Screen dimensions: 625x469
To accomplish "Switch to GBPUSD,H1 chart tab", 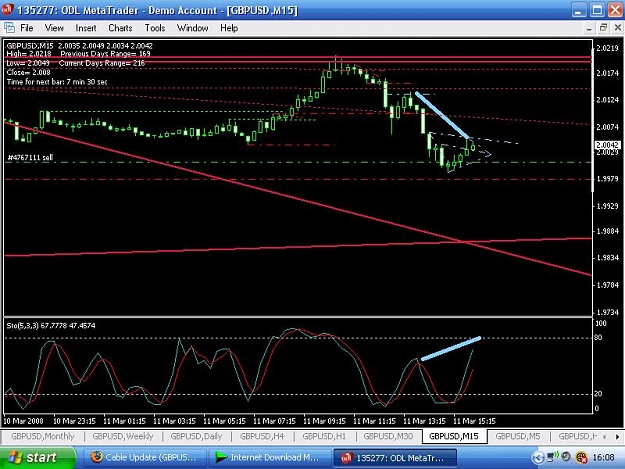I will point(324,436).
